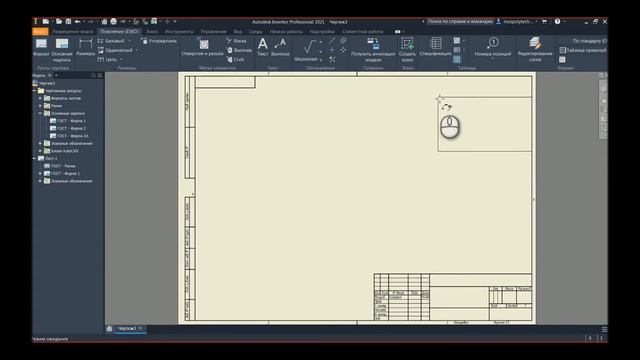Select the Высечка punch note tool
Viewport: 640px width, 360px height.
pyautogui.click(x=239, y=50)
